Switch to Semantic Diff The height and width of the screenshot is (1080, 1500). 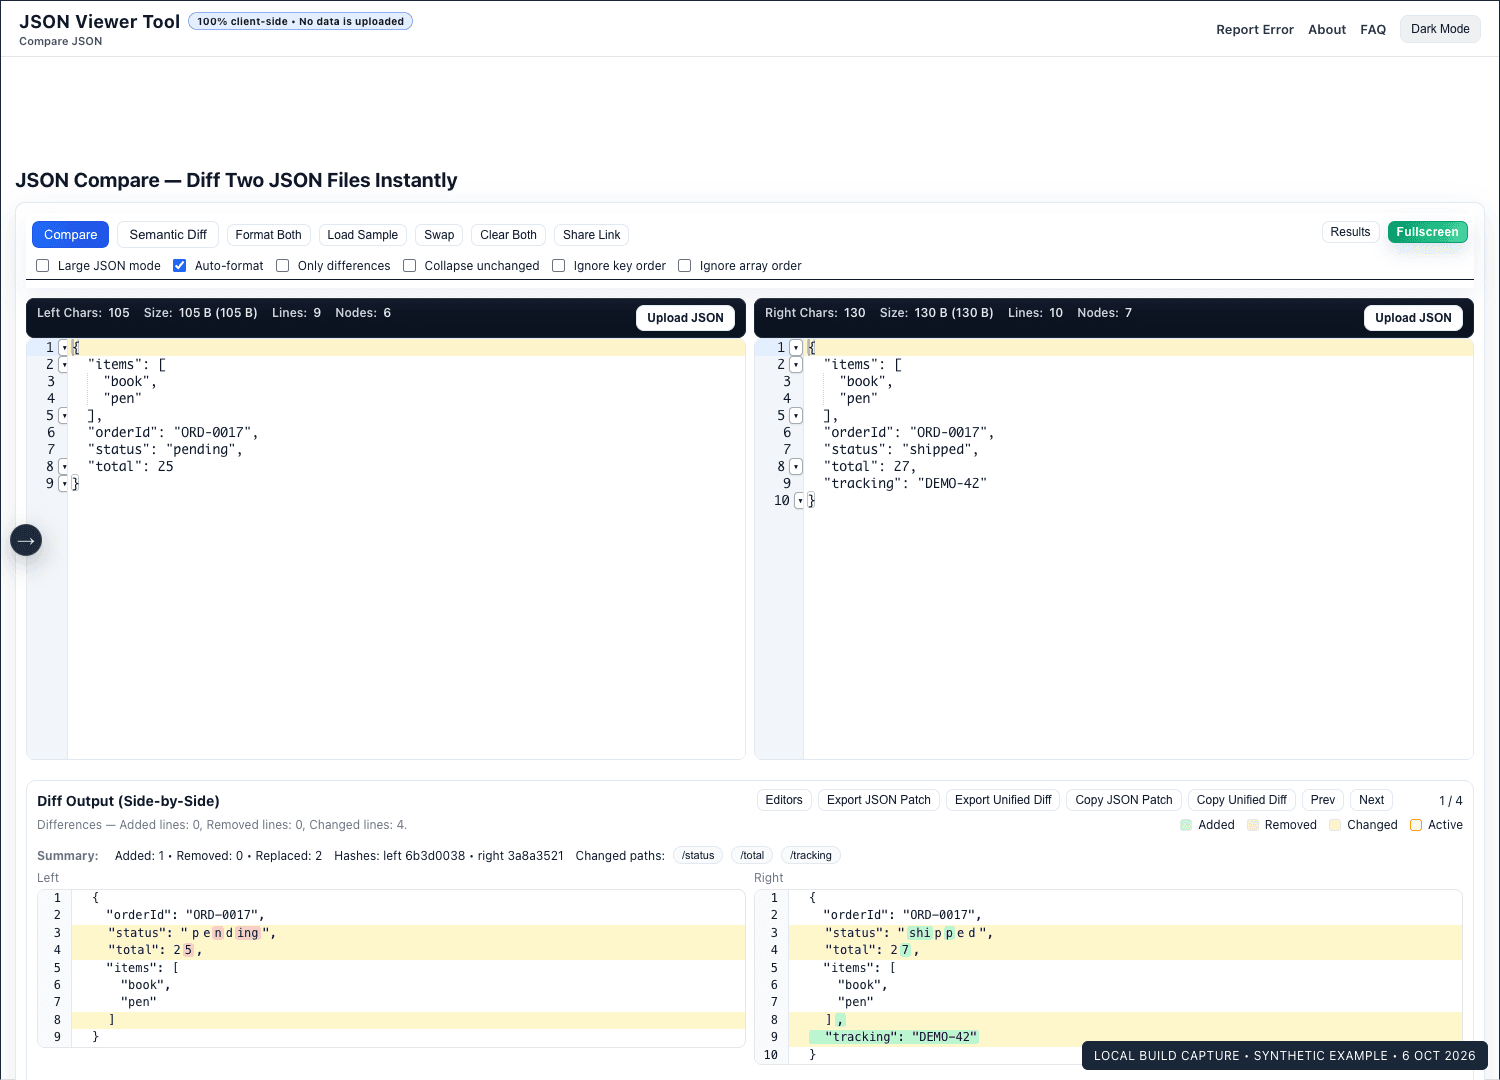(x=168, y=235)
